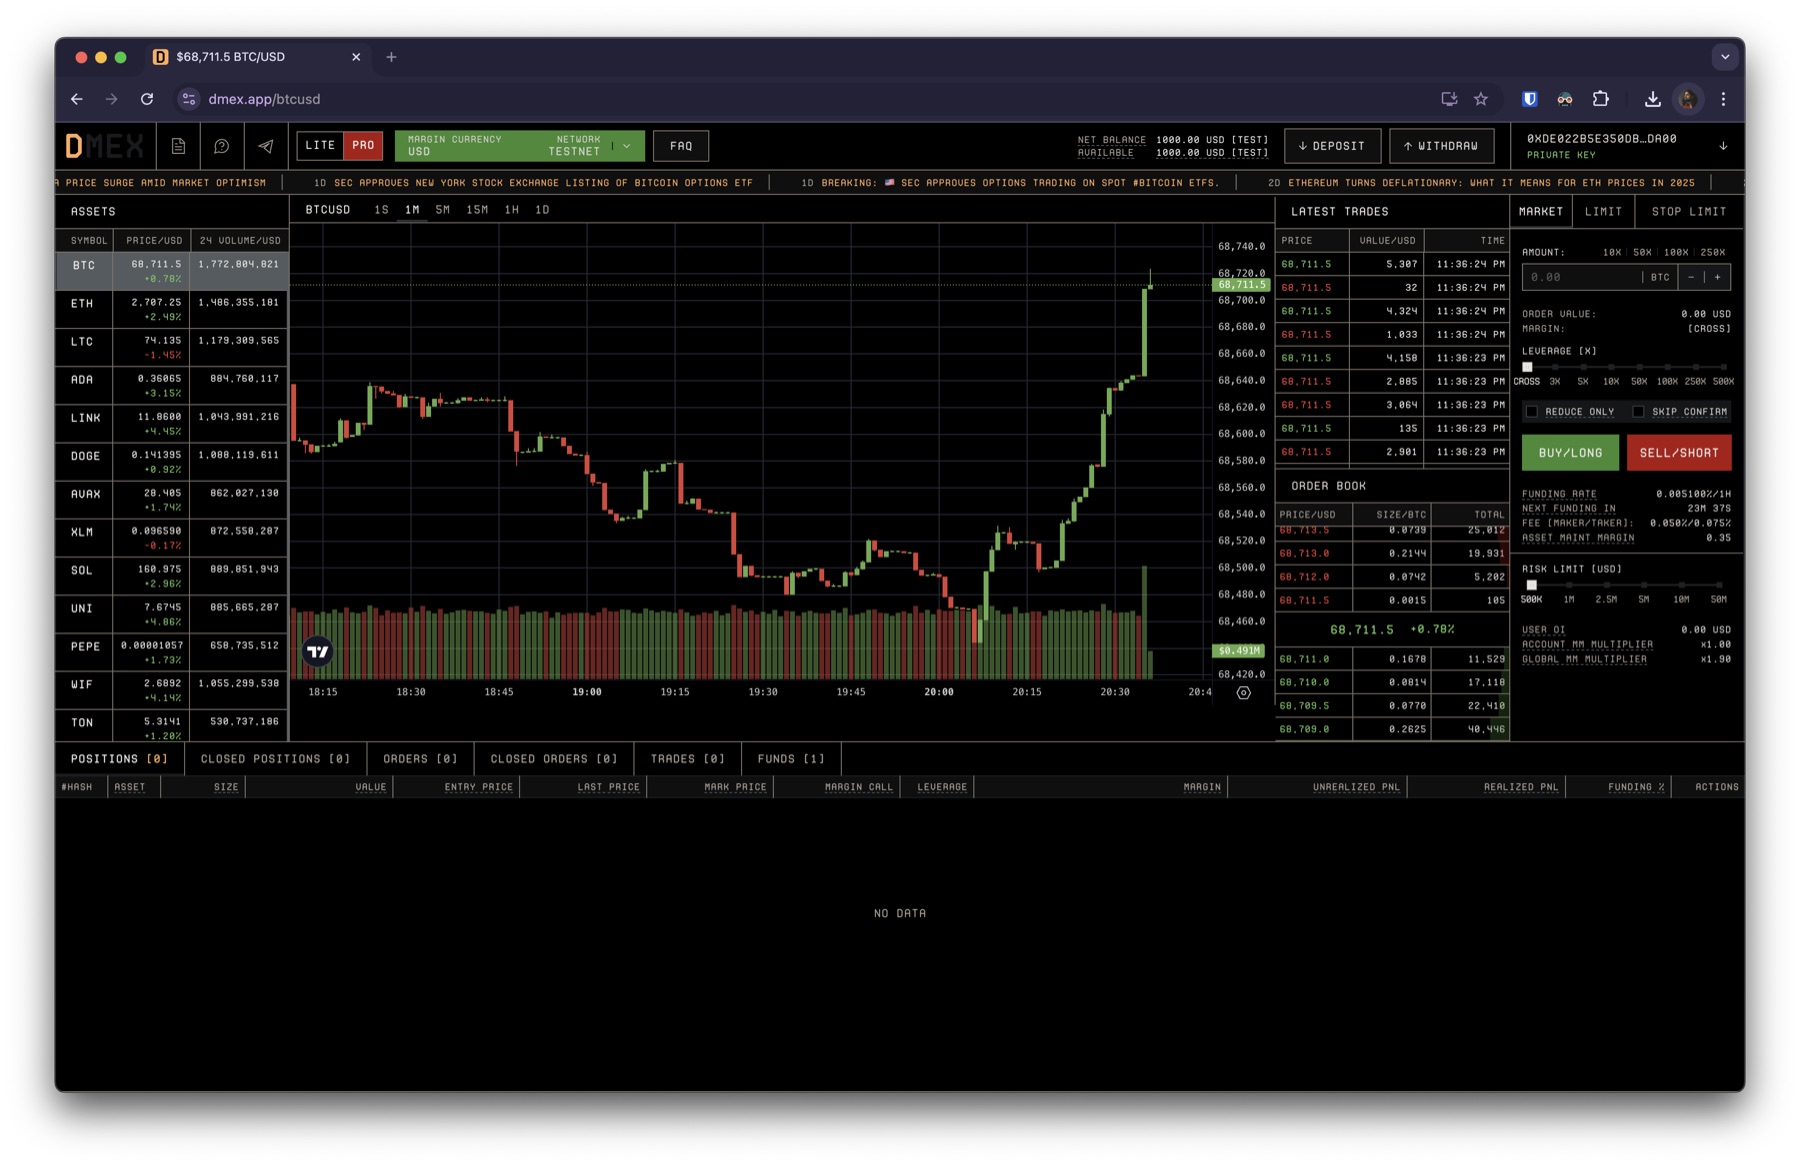Switch to Closed Positions tab
The height and width of the screenshot is (1165, 1800).
pyautogui.click(x=275, y=759)
